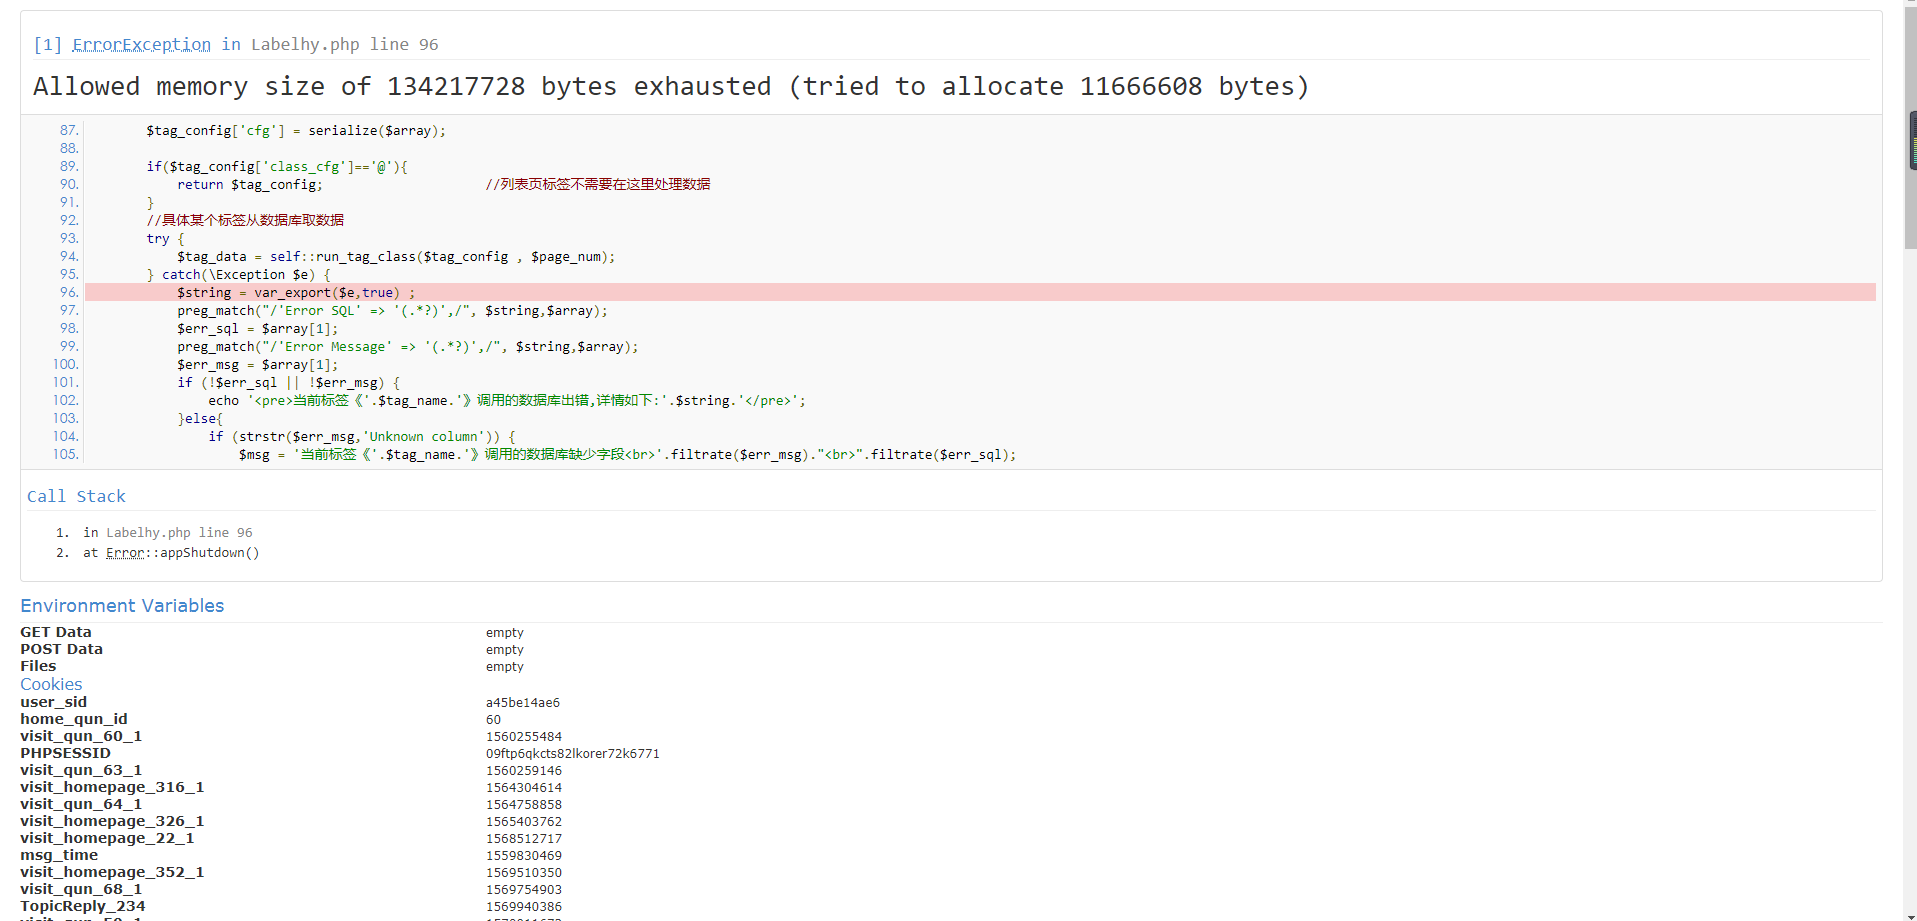
Task: Click the Cookies section heading
Action: (x=51, y=684)
